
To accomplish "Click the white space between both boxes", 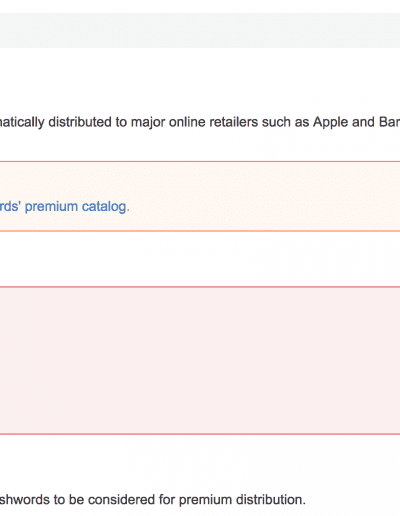I will [200, 259].
